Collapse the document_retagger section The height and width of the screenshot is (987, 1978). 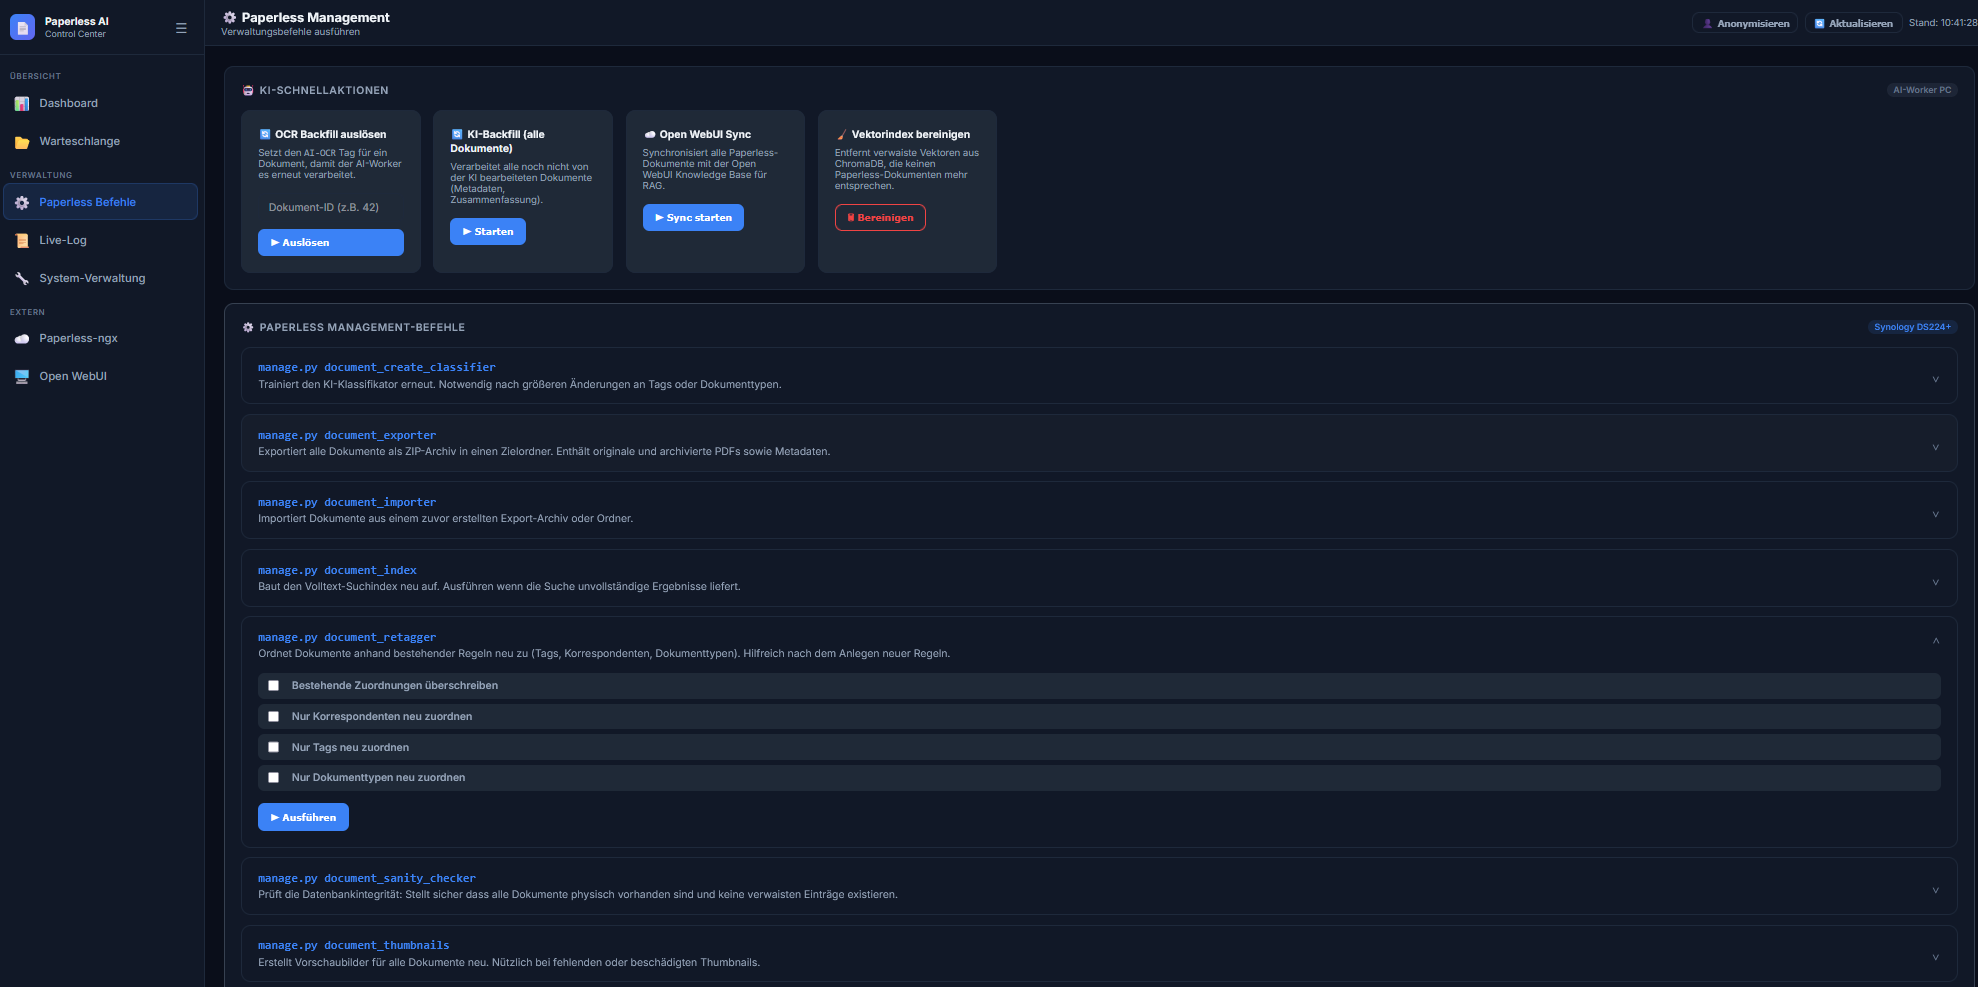point(1935,641)
